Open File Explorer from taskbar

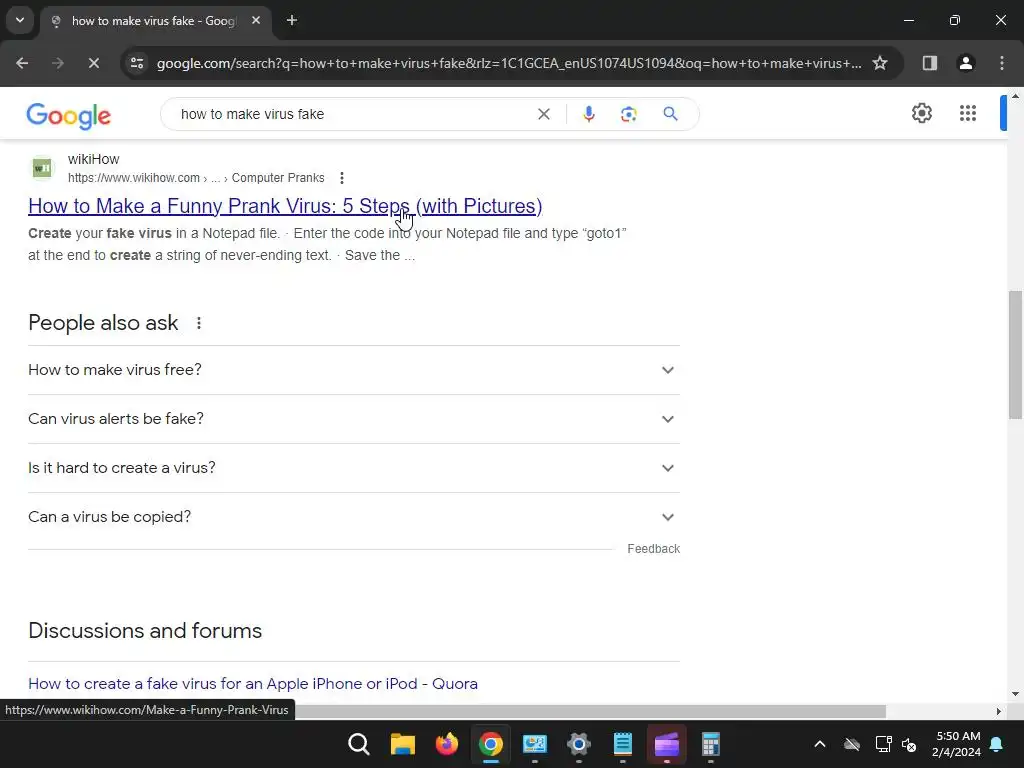pyautogui.click(x=402, y=744)
